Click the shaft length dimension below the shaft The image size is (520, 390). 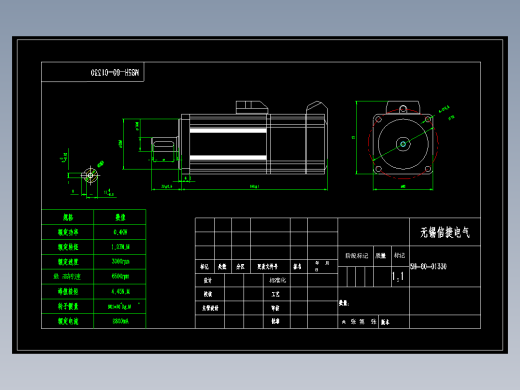pyautogui.click(x=167, y=187)
